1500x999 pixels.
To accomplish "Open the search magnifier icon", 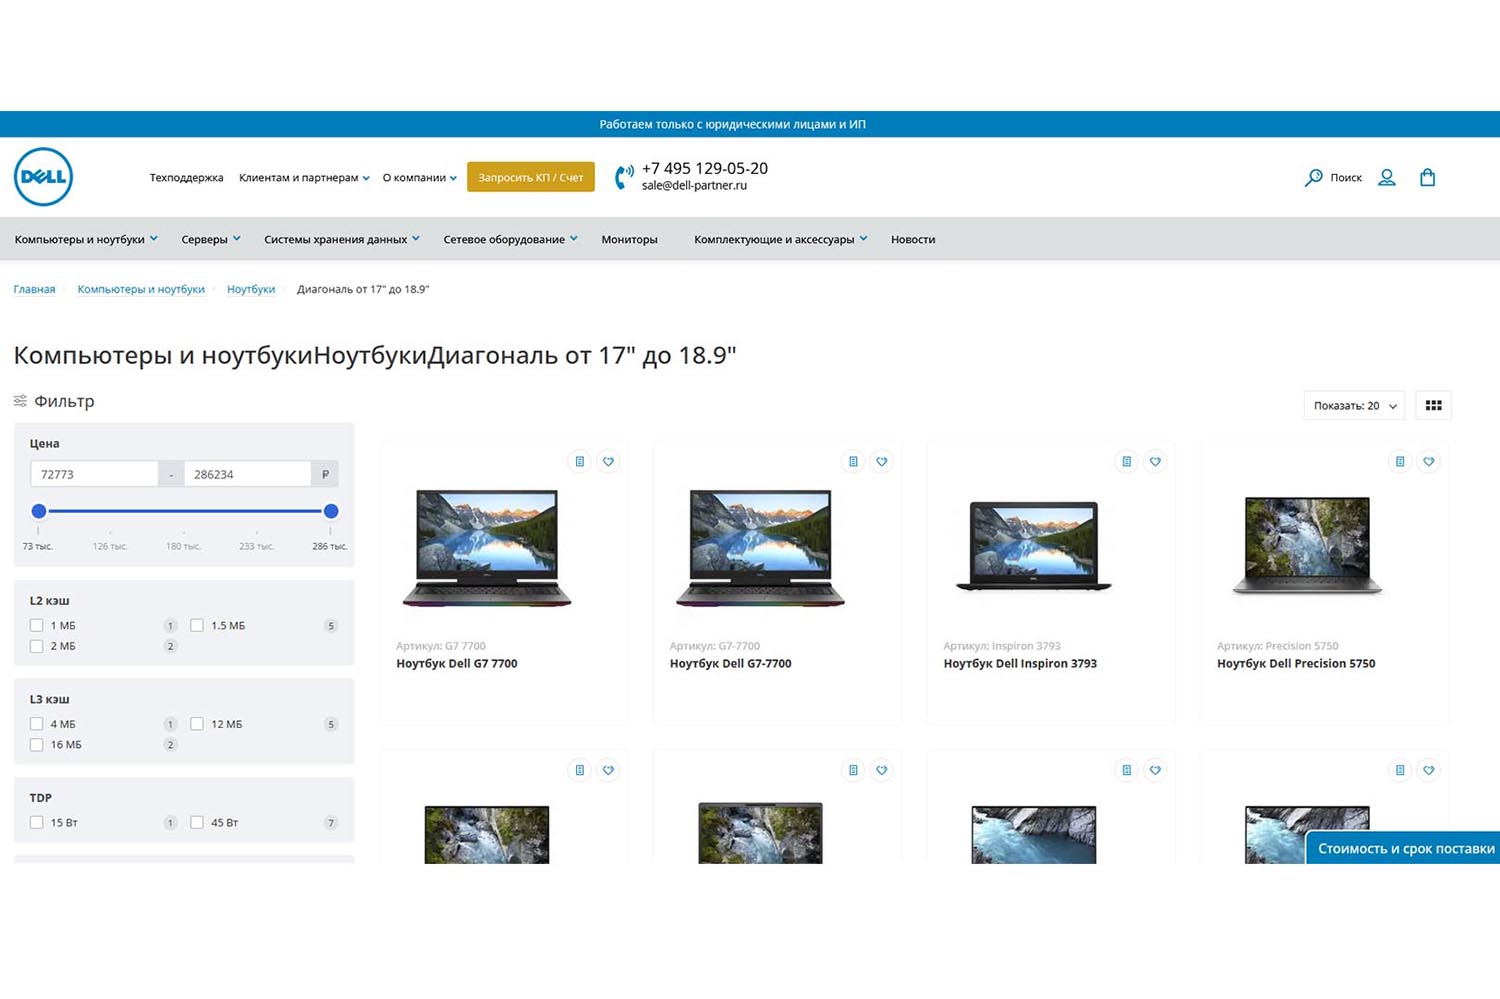I will (1313, 177).
